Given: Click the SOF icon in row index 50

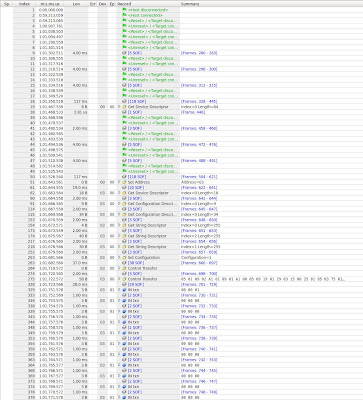Looking at the screenshot, I should [124, 177].
